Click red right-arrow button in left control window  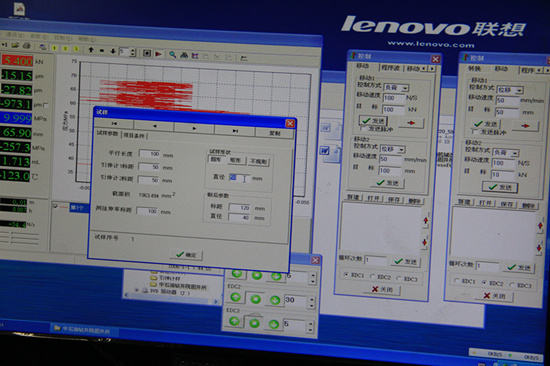click(411, 123)
